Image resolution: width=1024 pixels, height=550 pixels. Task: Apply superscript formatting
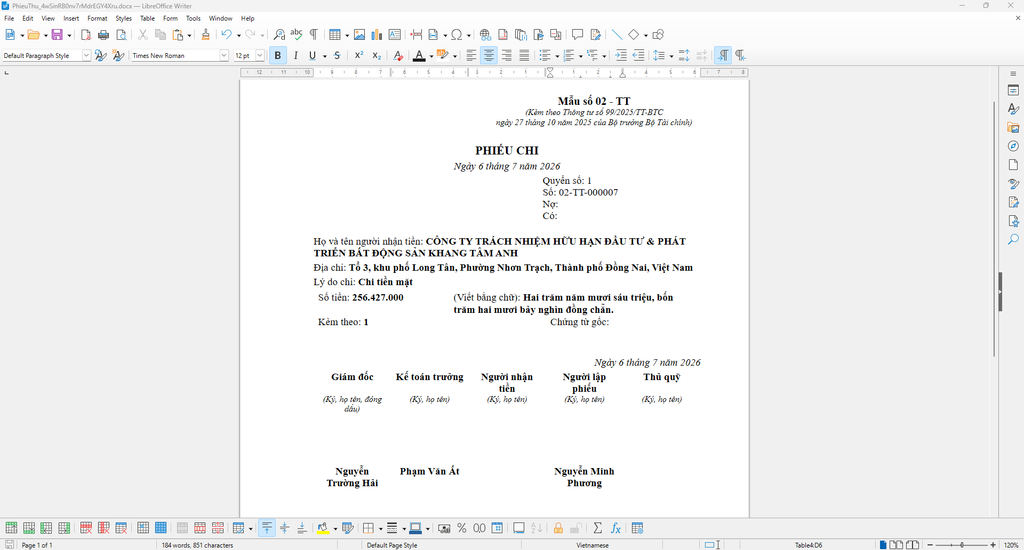point(359,56)
